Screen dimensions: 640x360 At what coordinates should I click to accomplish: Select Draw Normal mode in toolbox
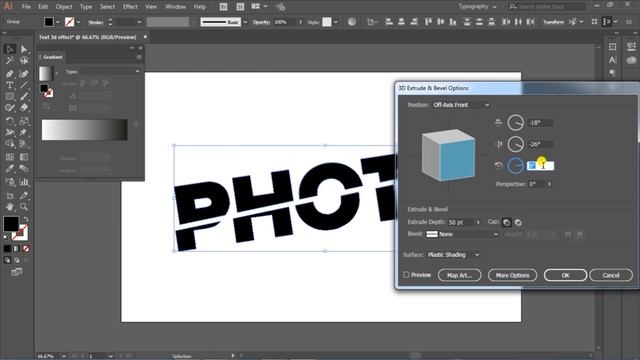pyautogui.click(x=7, y=260)
